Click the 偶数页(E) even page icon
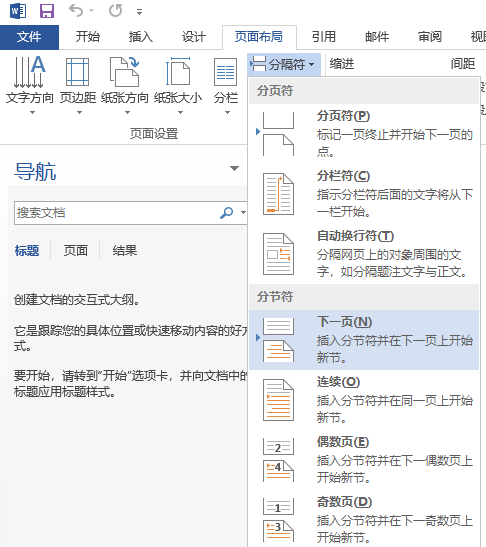 coord(278,460)
